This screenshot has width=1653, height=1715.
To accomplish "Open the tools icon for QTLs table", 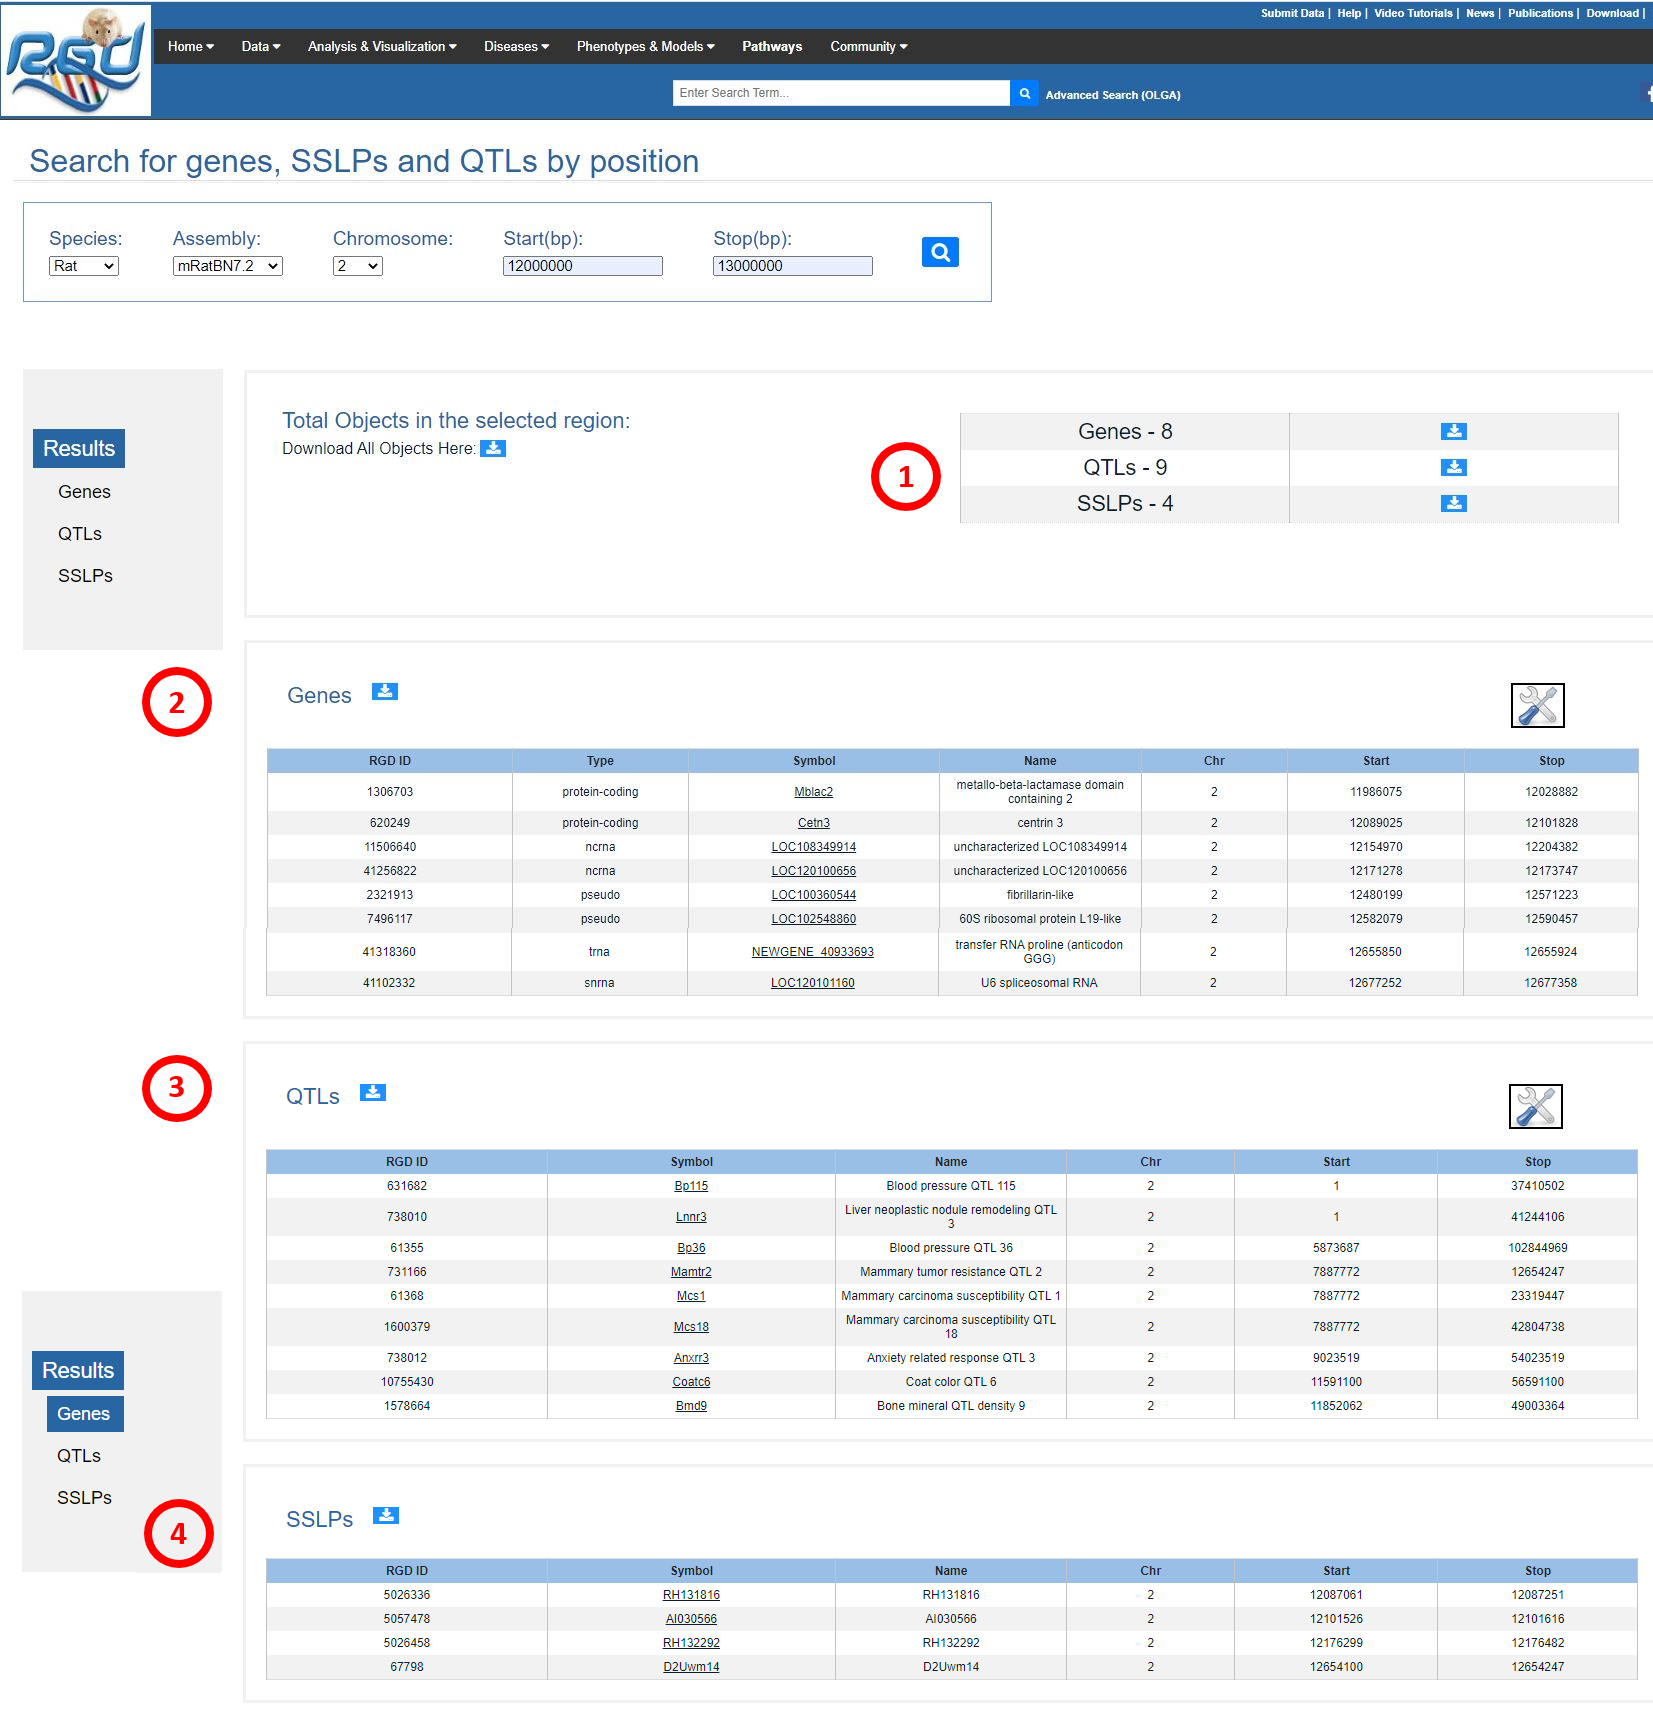I will click(1535, 1107).
